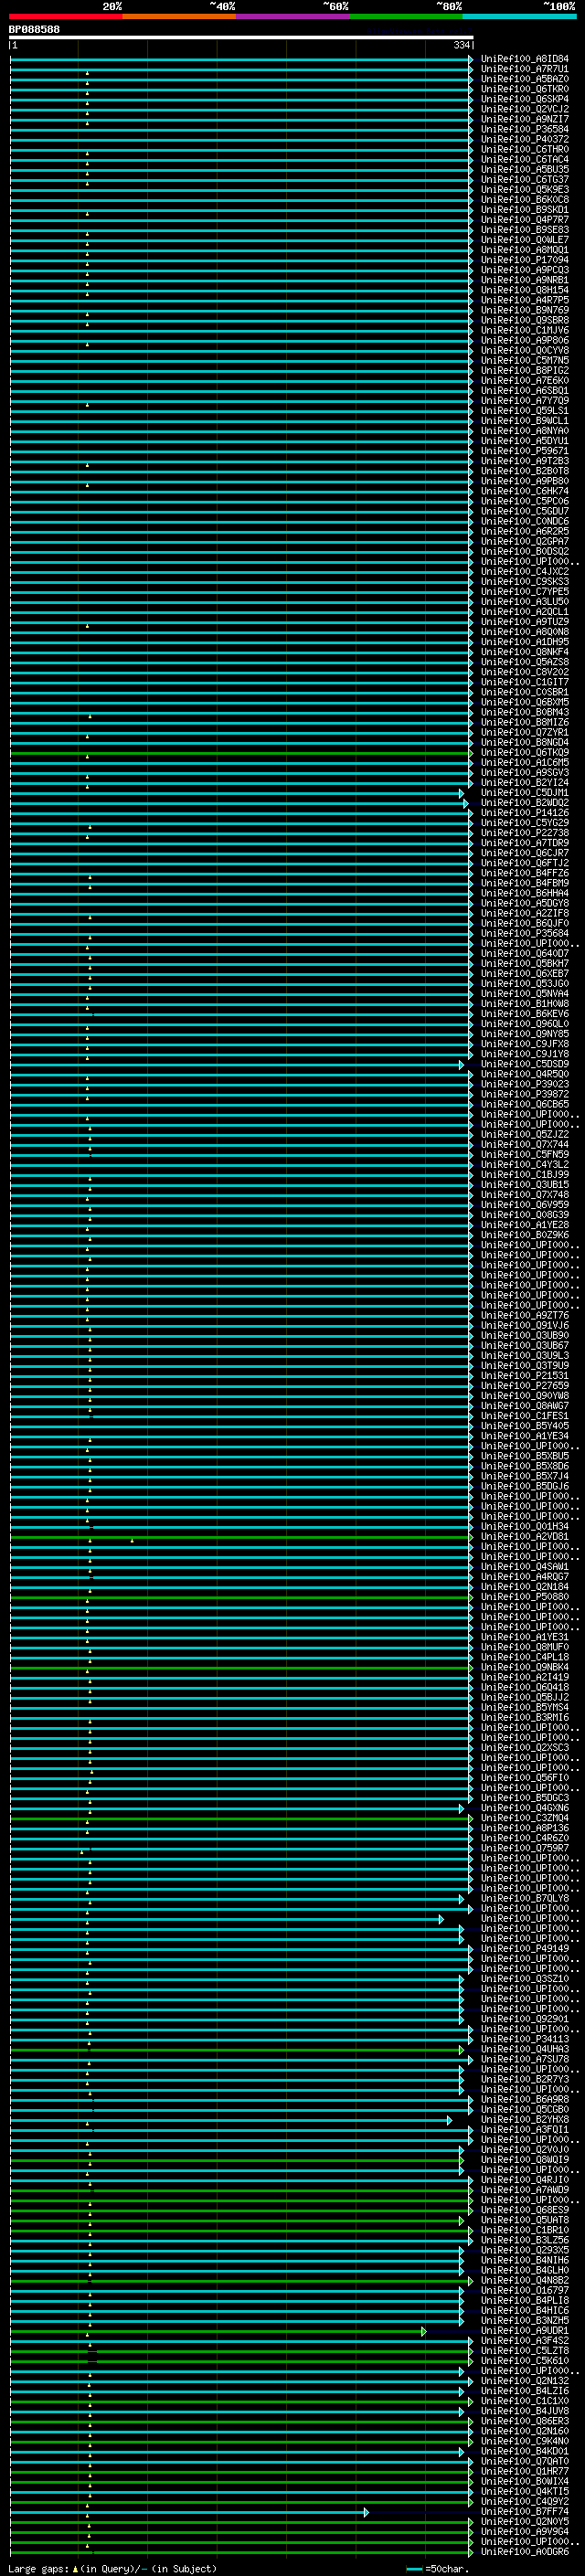Select the UniRef100_P27659 label
Screen dimensions: 585x2576
point(525,1386)
